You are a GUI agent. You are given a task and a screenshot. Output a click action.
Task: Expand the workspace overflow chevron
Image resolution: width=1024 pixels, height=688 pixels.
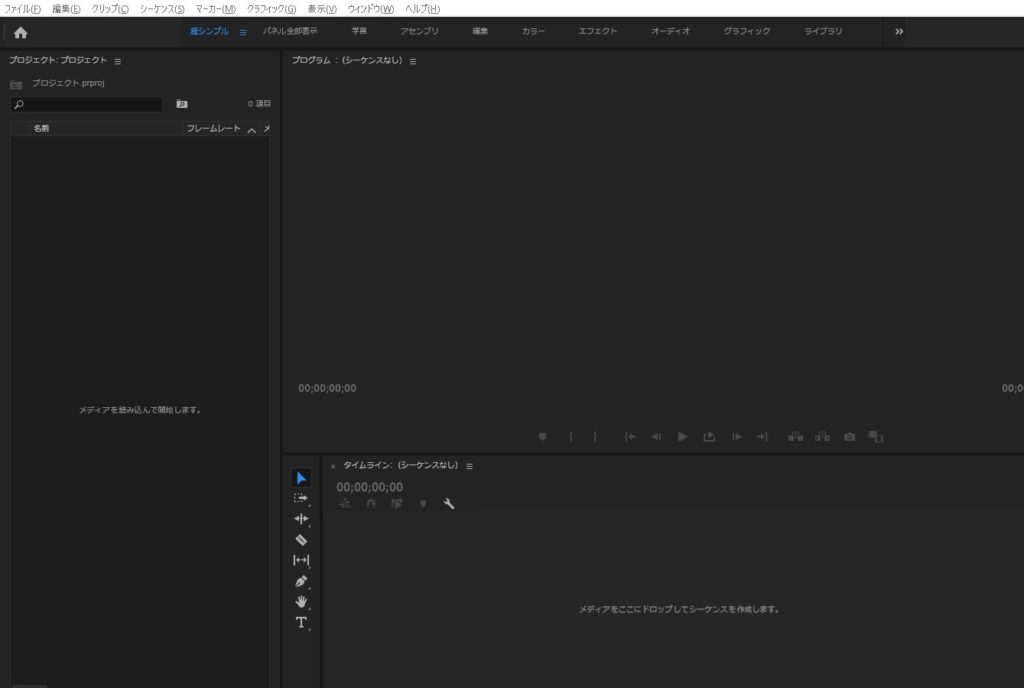pyautogui.click(x=899, y=32)
